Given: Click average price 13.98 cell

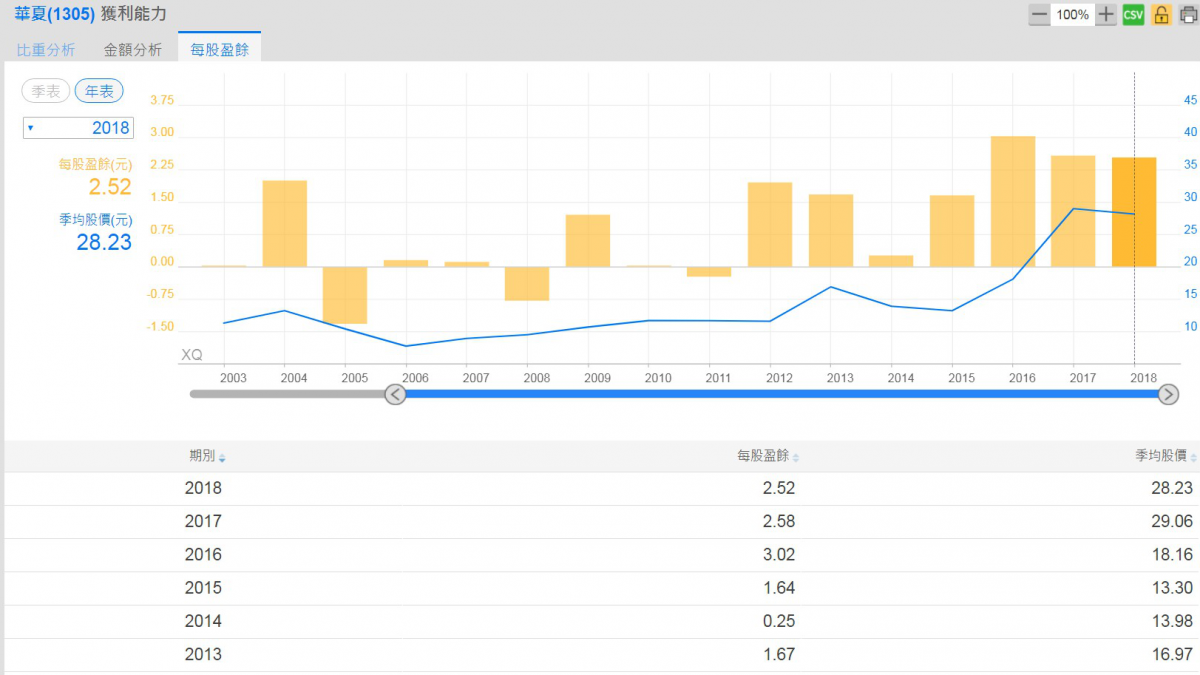Looking at the screenshot, I should [x=1172, y=621].
